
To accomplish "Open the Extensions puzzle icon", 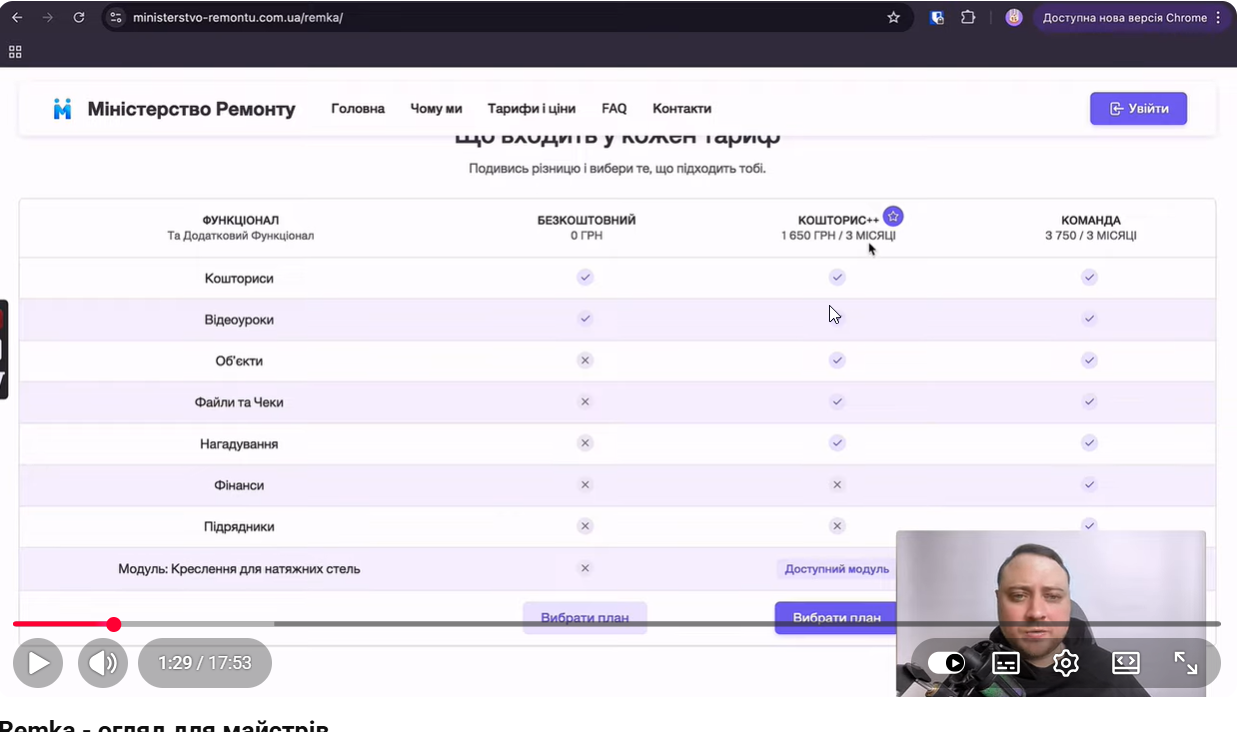I will [x=968, y=17].
